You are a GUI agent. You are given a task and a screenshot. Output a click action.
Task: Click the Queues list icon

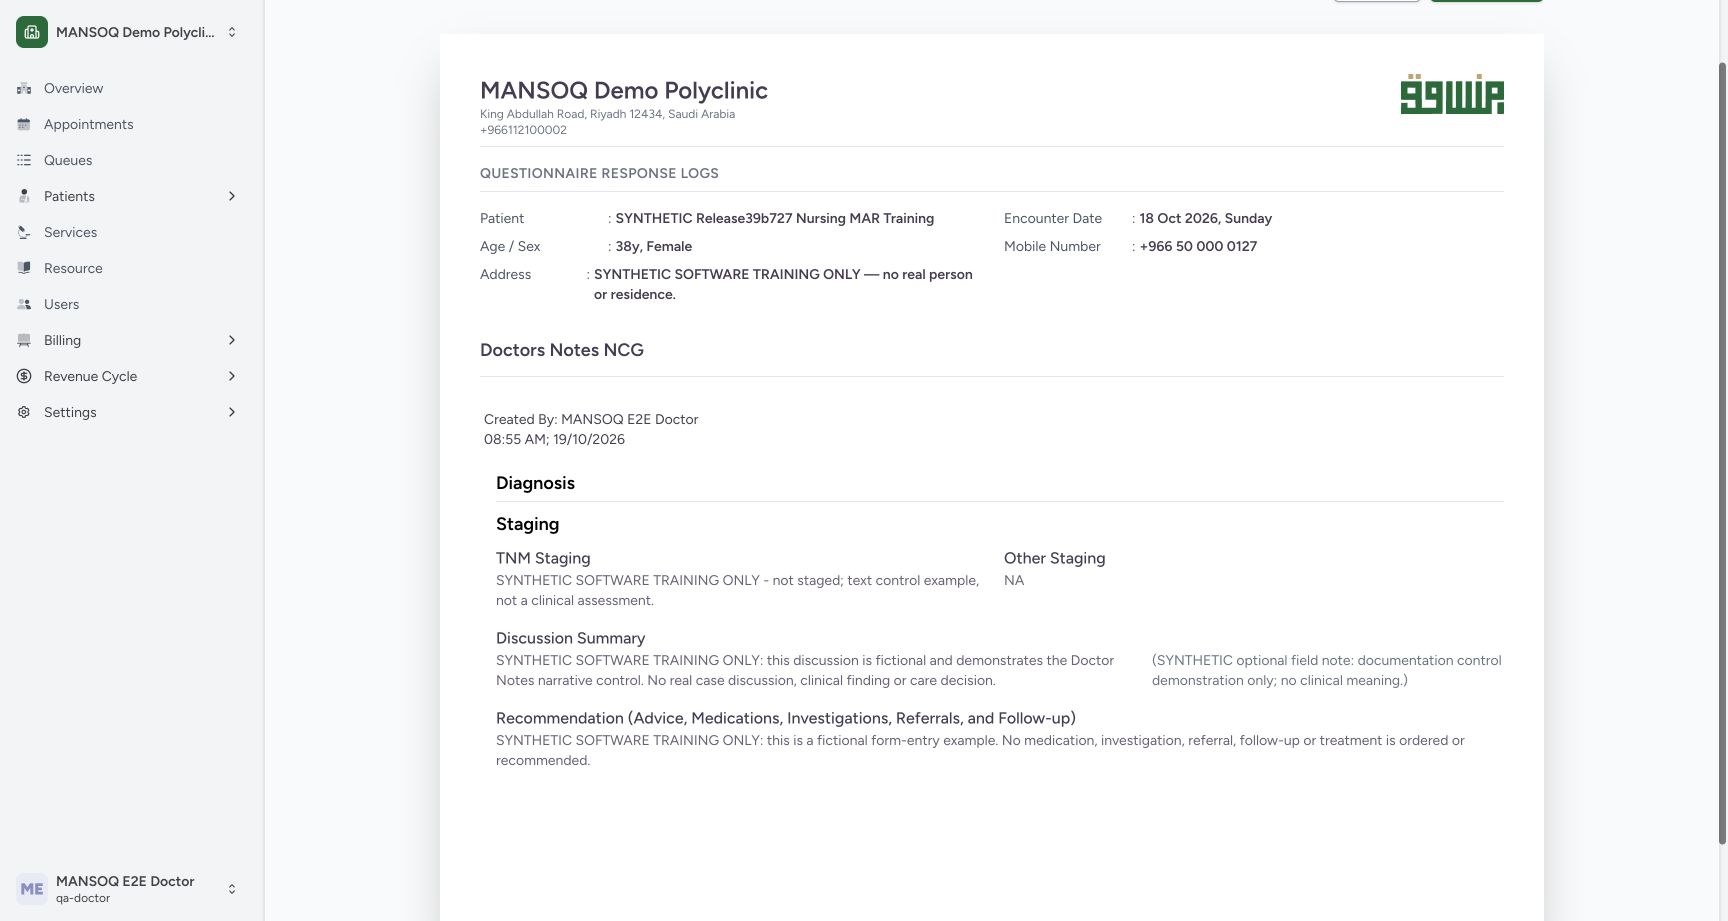pos(24,161)
